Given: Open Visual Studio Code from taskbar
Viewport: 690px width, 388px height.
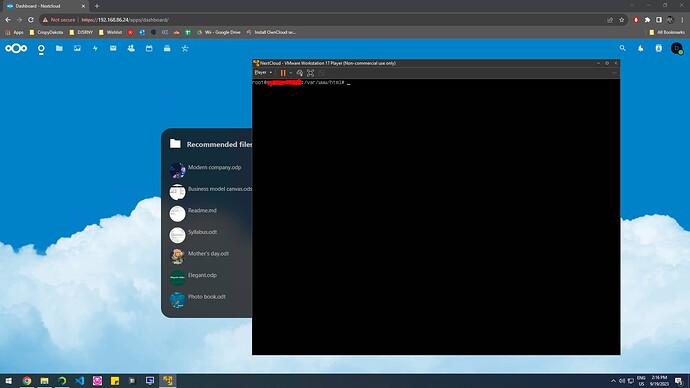Looking at the screenshot, I should tap(80, 381).
